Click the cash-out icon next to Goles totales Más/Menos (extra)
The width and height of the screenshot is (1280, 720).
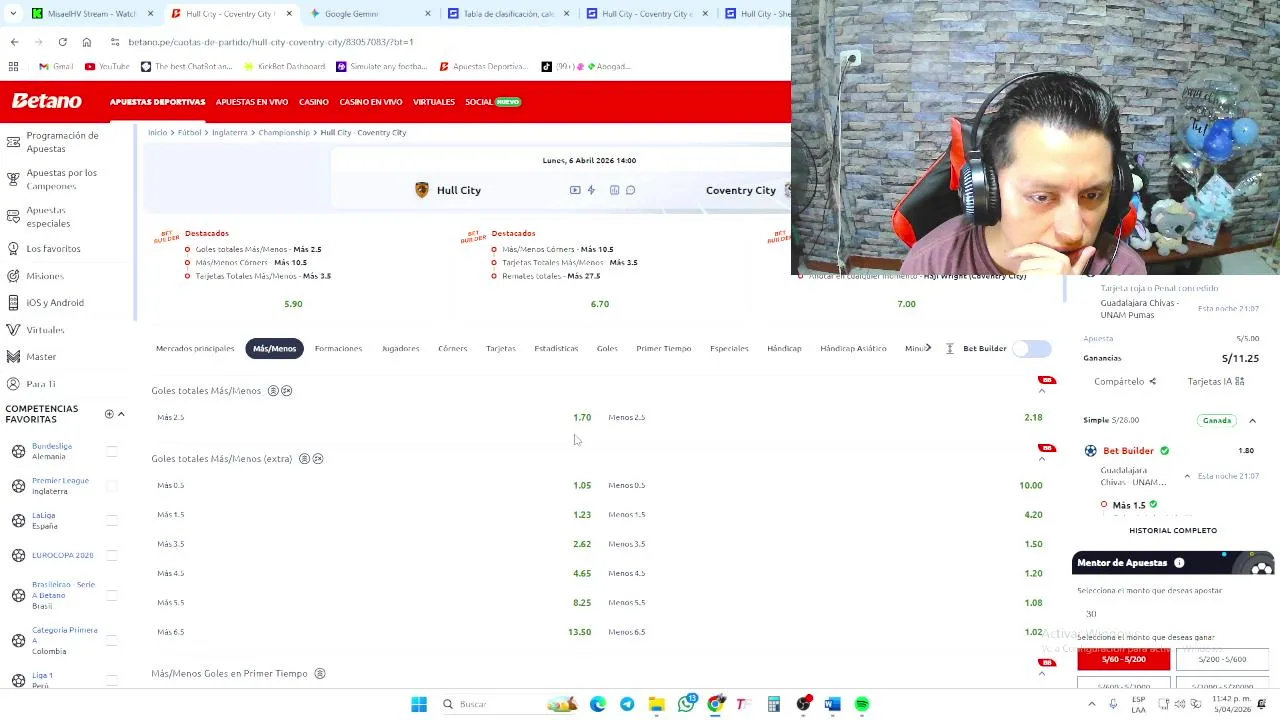click(317, 458)
